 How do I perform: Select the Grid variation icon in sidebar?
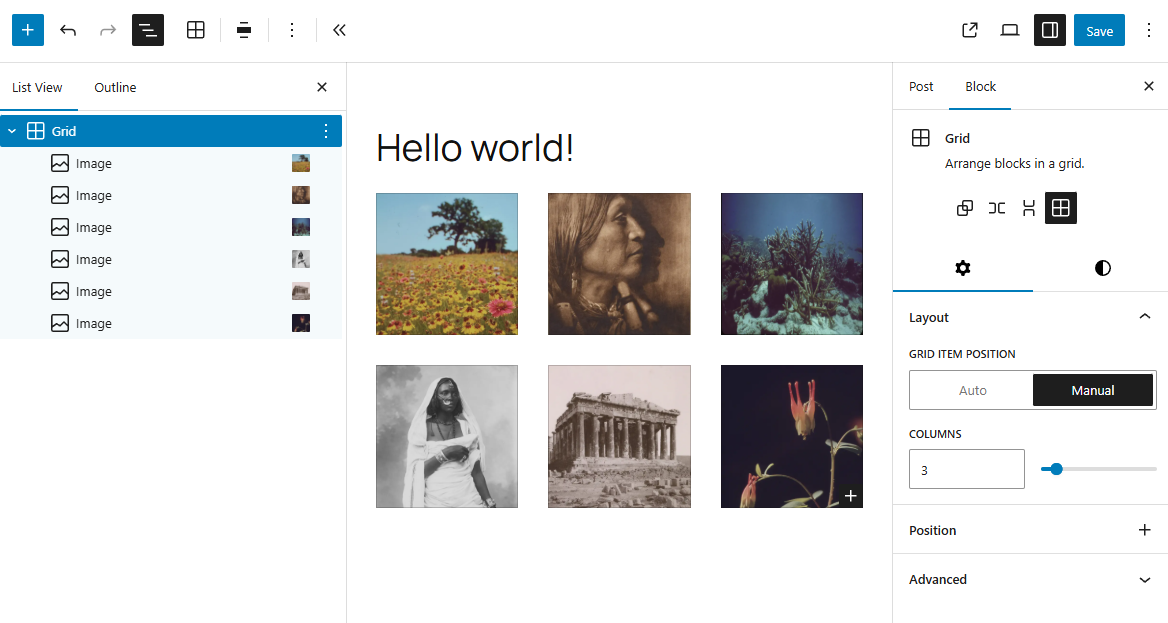click(1061, 208)
